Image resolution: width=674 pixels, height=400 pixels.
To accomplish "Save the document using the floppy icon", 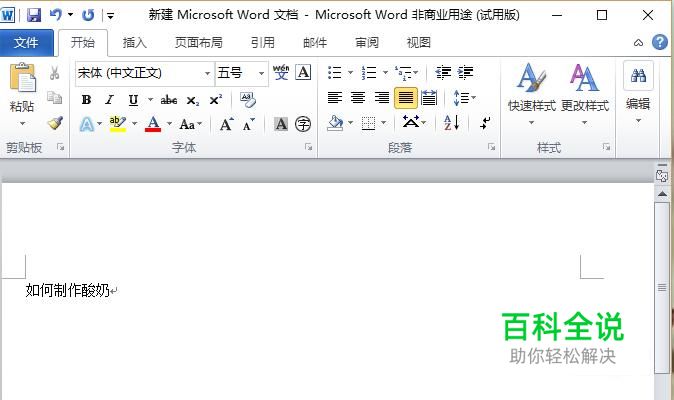I will pyautogui.click(x=34, y=15).
